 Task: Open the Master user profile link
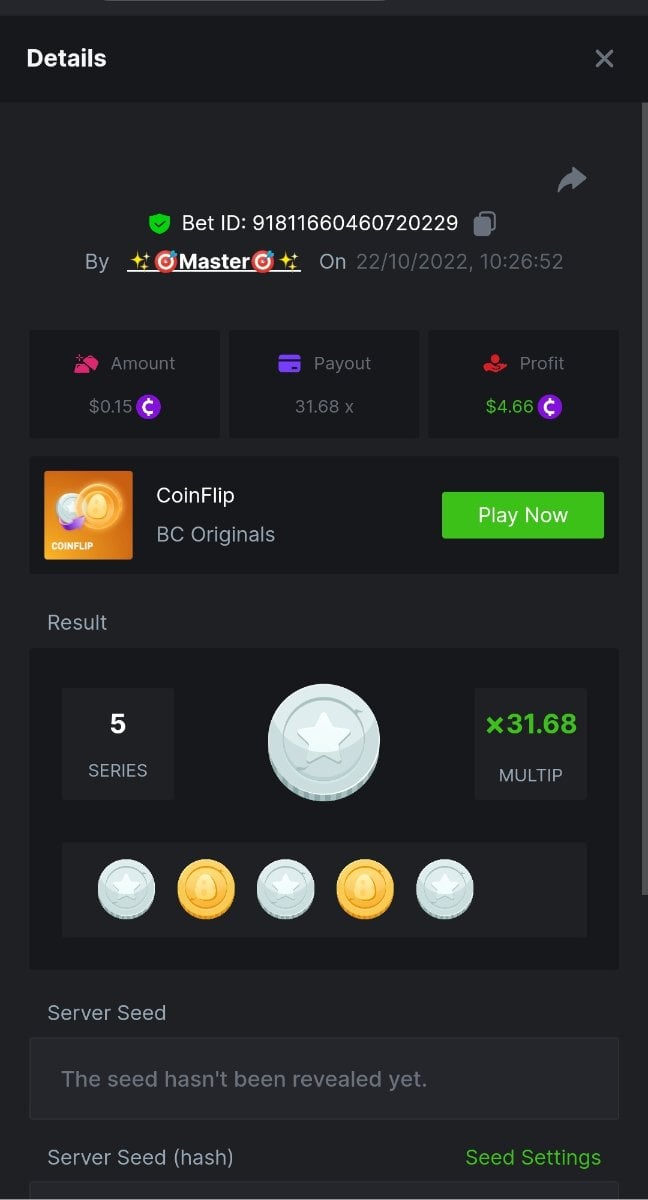[x=214, y=262]
